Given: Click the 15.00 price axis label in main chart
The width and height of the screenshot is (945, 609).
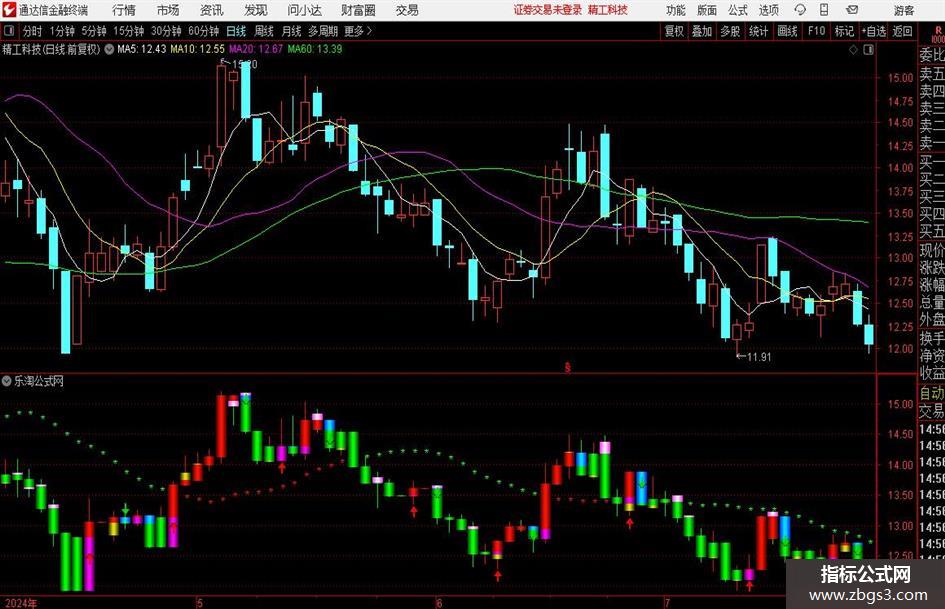Looking at the screenshot, I should tap(900, 78).
